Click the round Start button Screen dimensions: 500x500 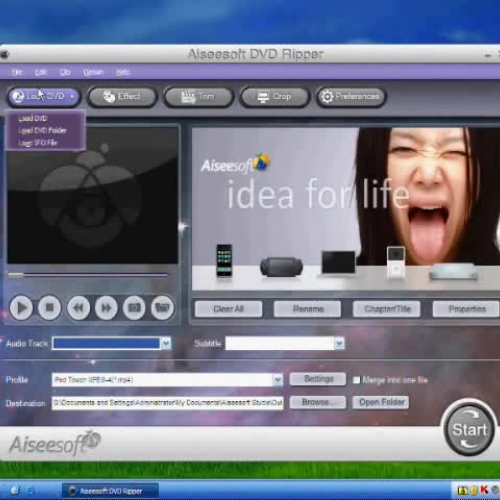coord(469,429)
